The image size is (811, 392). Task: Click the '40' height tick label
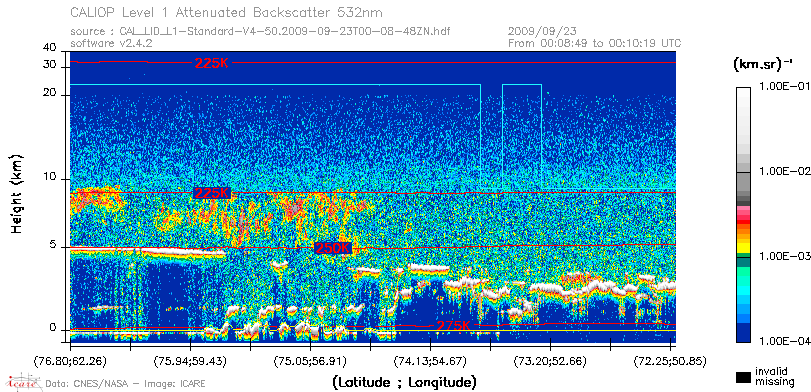point(50,48)
